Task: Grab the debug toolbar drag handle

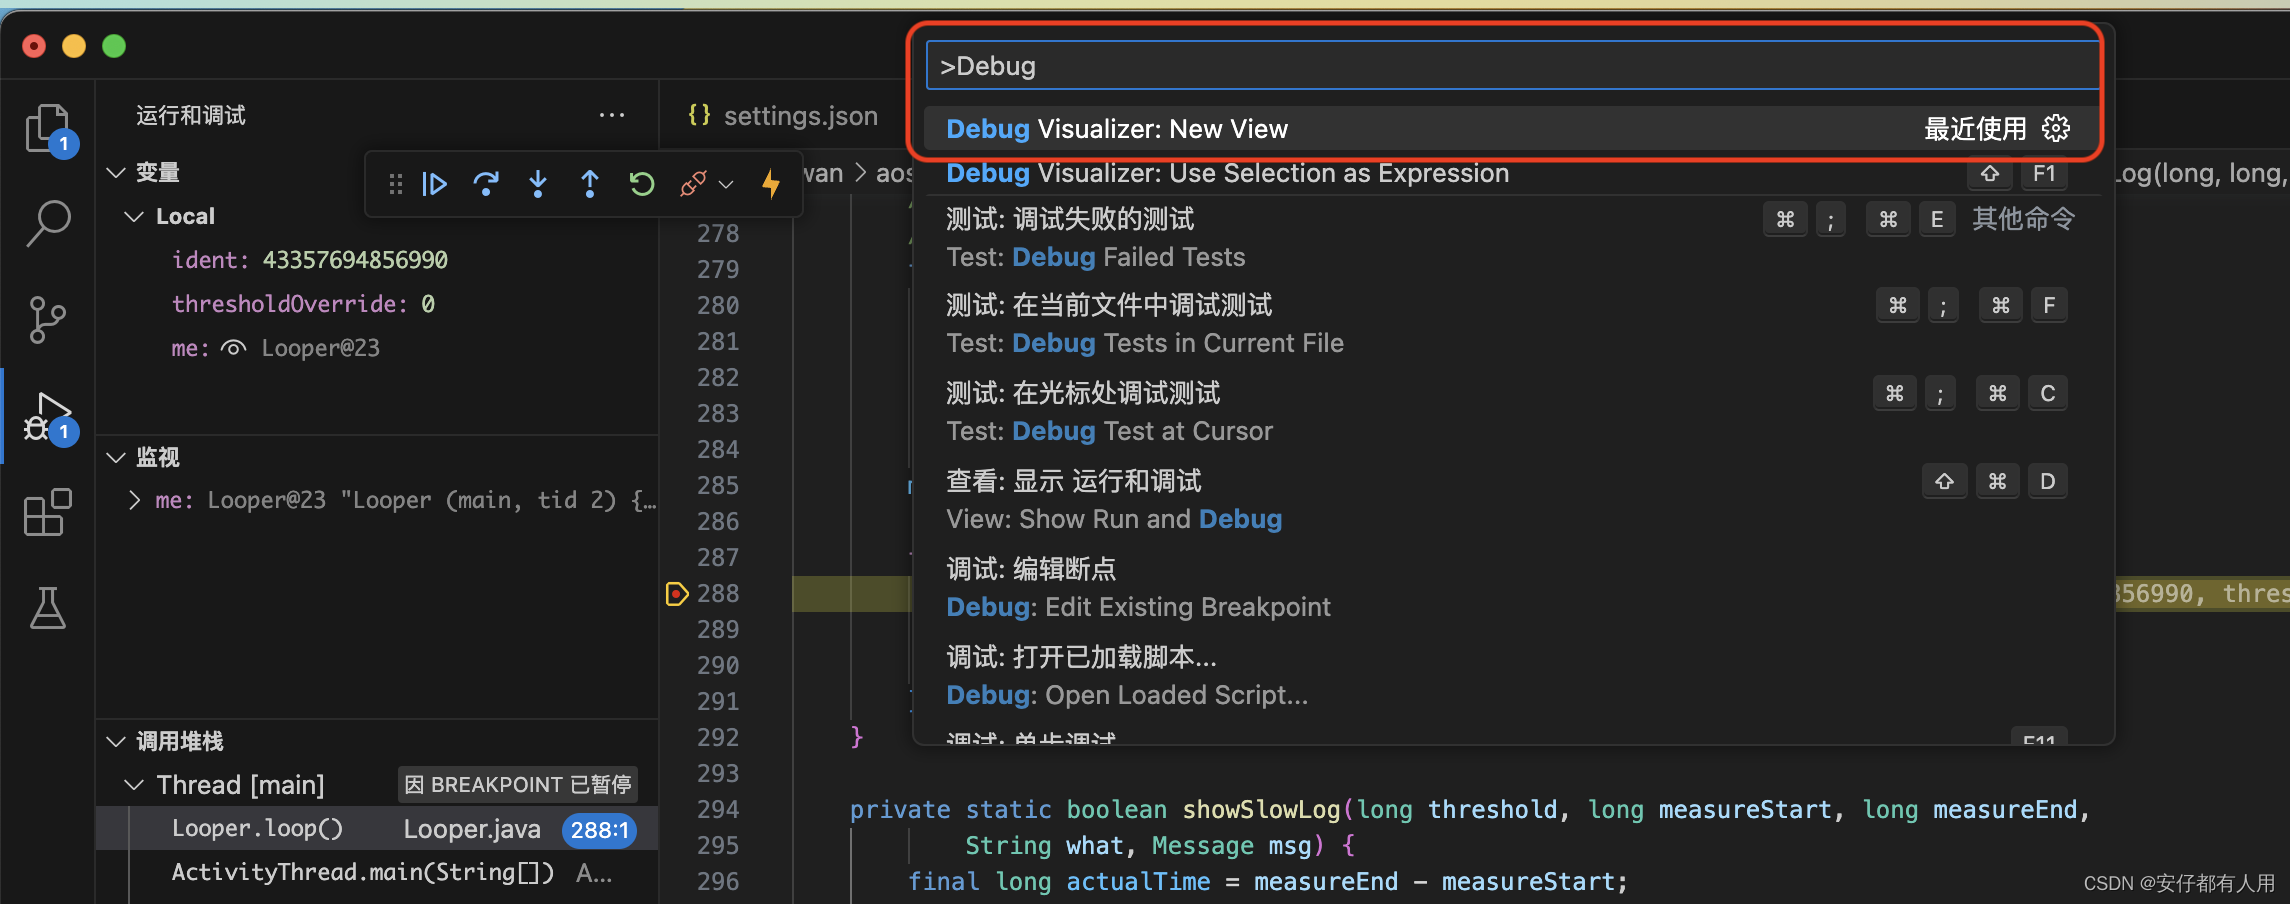Action: coord(396,184)
